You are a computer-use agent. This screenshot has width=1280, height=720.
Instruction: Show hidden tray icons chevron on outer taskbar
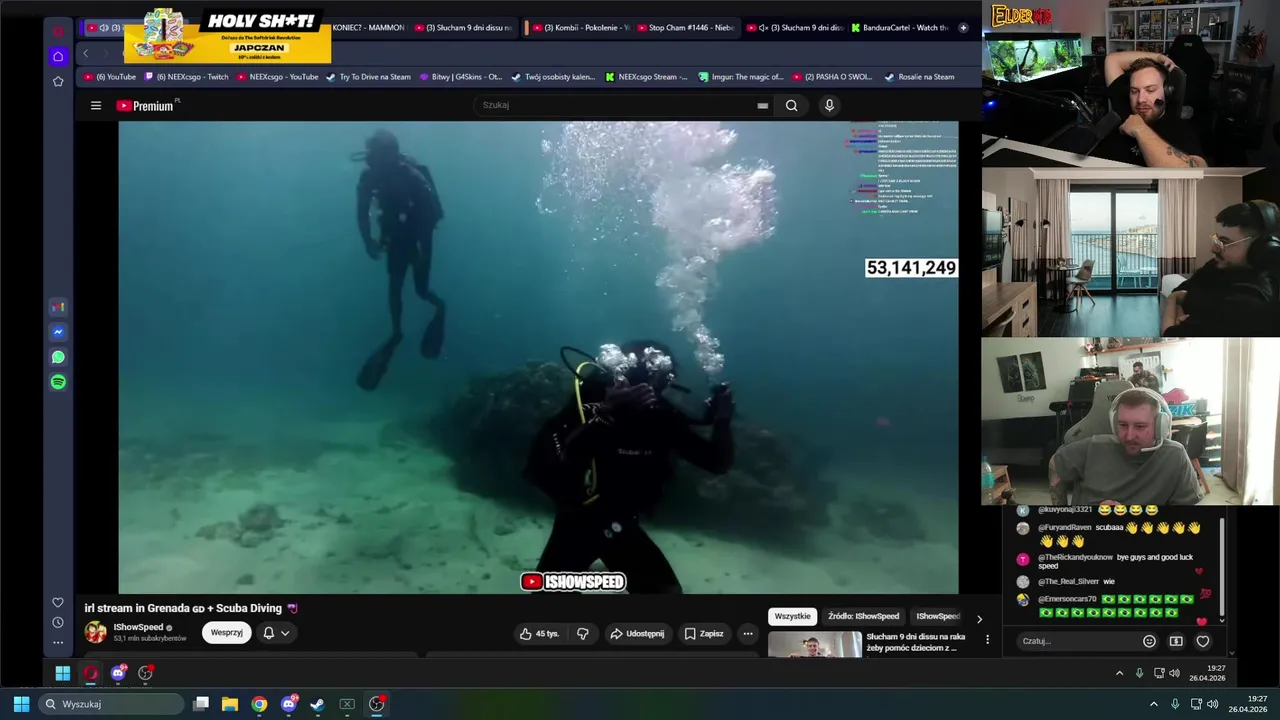point(1153,704)
